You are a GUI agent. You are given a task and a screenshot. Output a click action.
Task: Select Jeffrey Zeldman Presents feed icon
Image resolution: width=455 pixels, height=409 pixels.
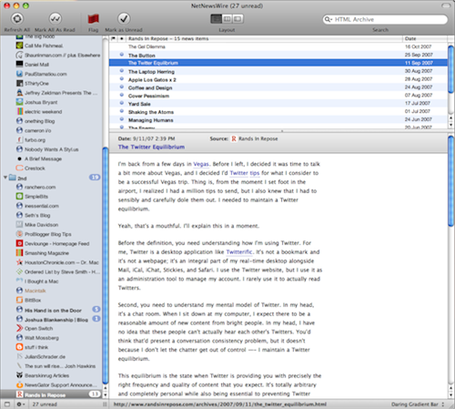tap(20, 93)
